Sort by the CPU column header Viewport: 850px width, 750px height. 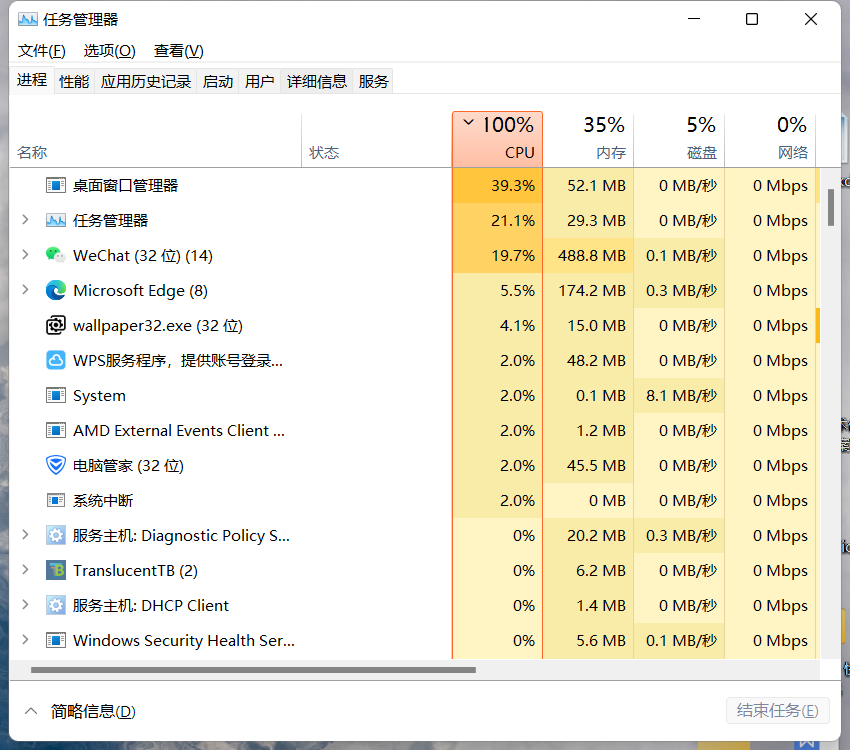[498, 139]
